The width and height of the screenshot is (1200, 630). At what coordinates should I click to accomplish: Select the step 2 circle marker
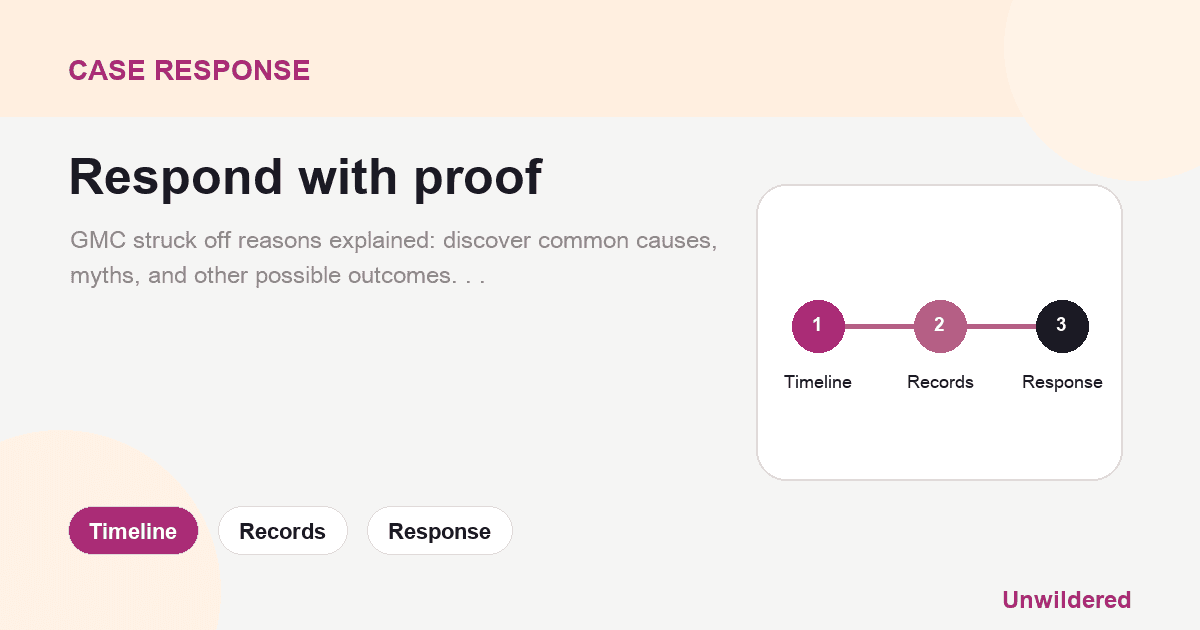click(x=940, y=326)
